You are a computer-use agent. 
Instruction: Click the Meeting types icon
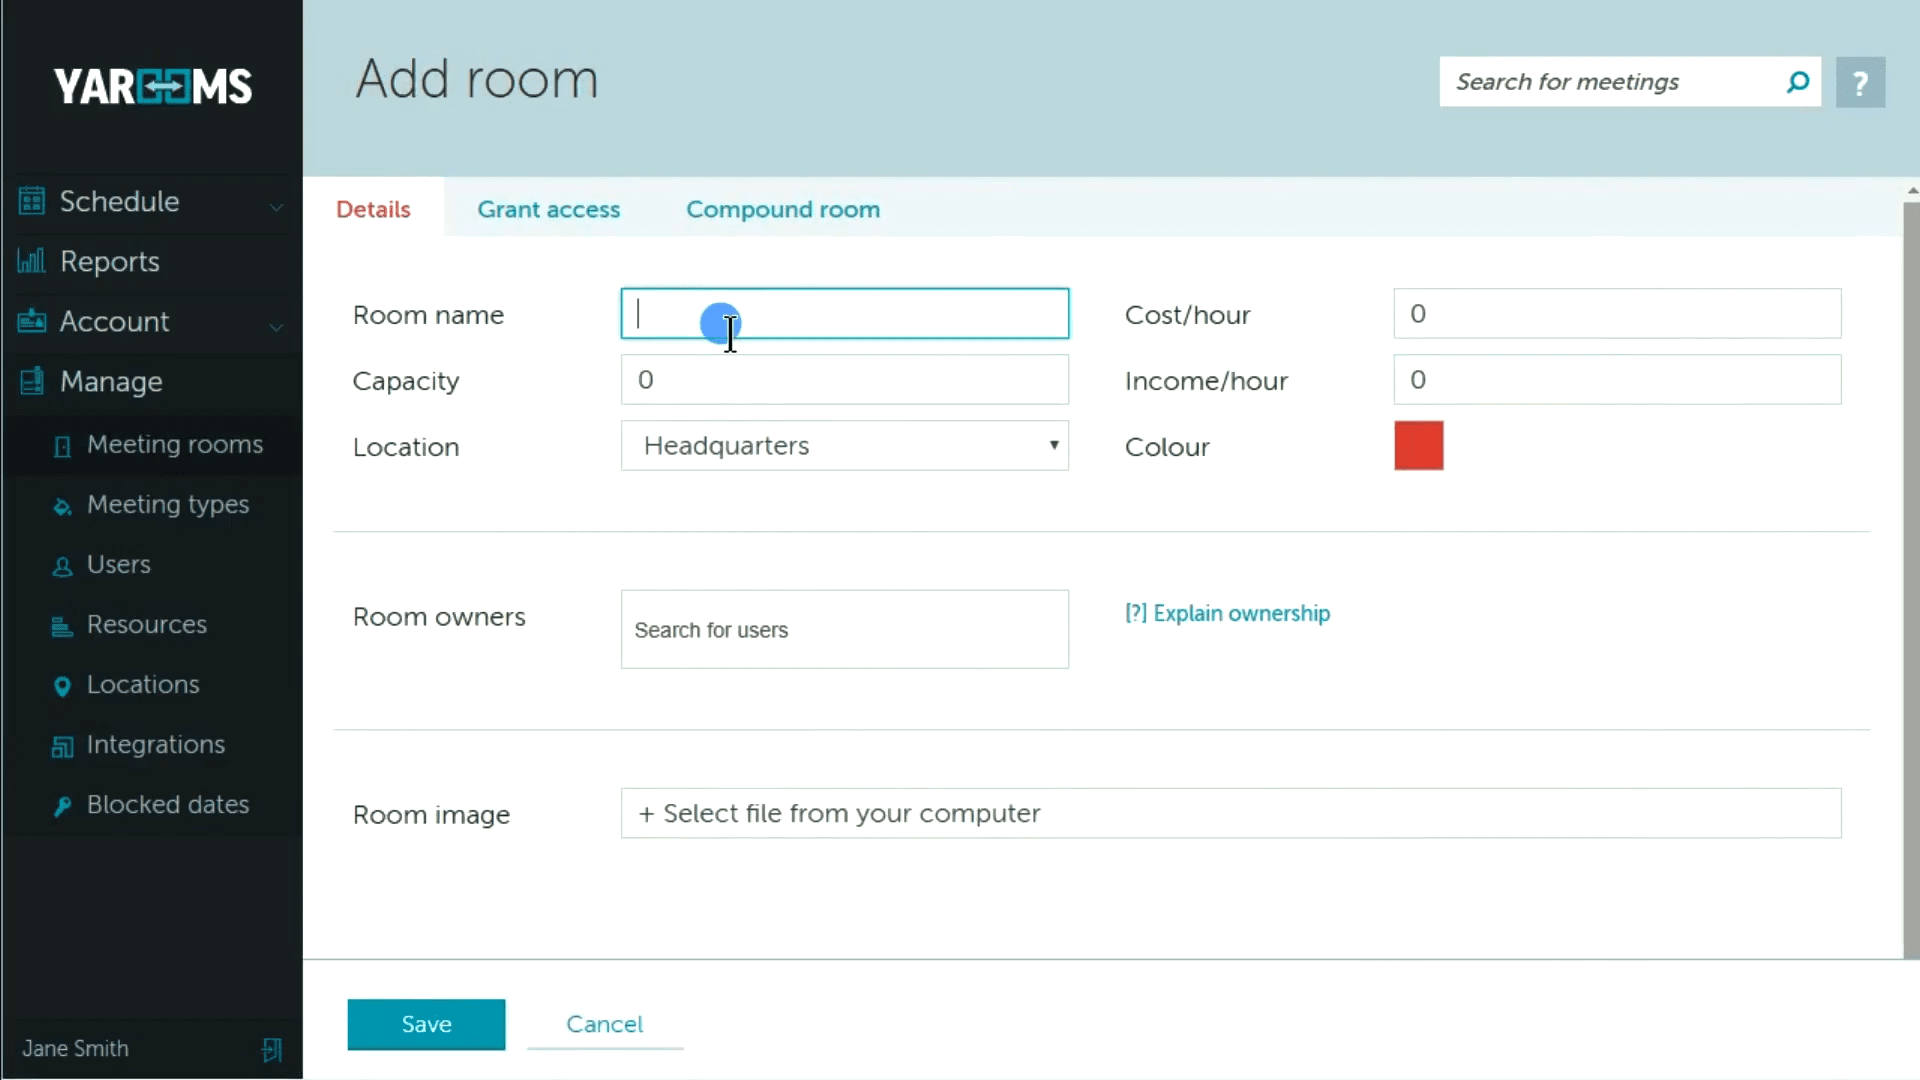click(x=62, y=506)
